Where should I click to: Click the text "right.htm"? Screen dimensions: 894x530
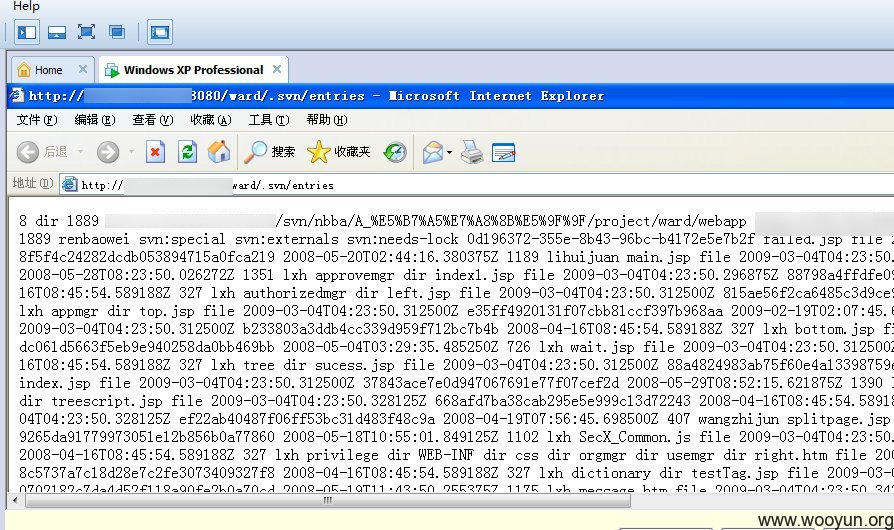click(791, 455)
